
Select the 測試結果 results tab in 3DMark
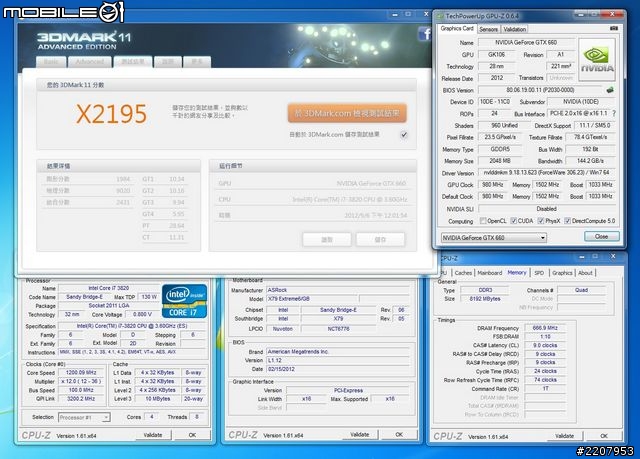pos(133,62)
